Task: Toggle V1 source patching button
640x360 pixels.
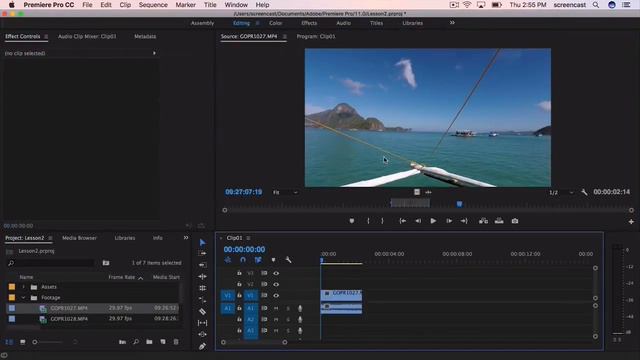Action: click(228, 296)
